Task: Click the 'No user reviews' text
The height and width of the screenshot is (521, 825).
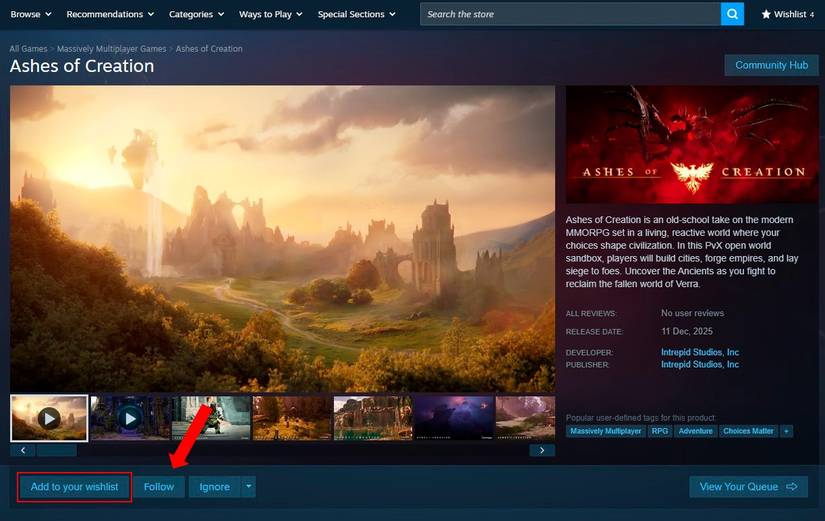Action: (x=692, y=313)
